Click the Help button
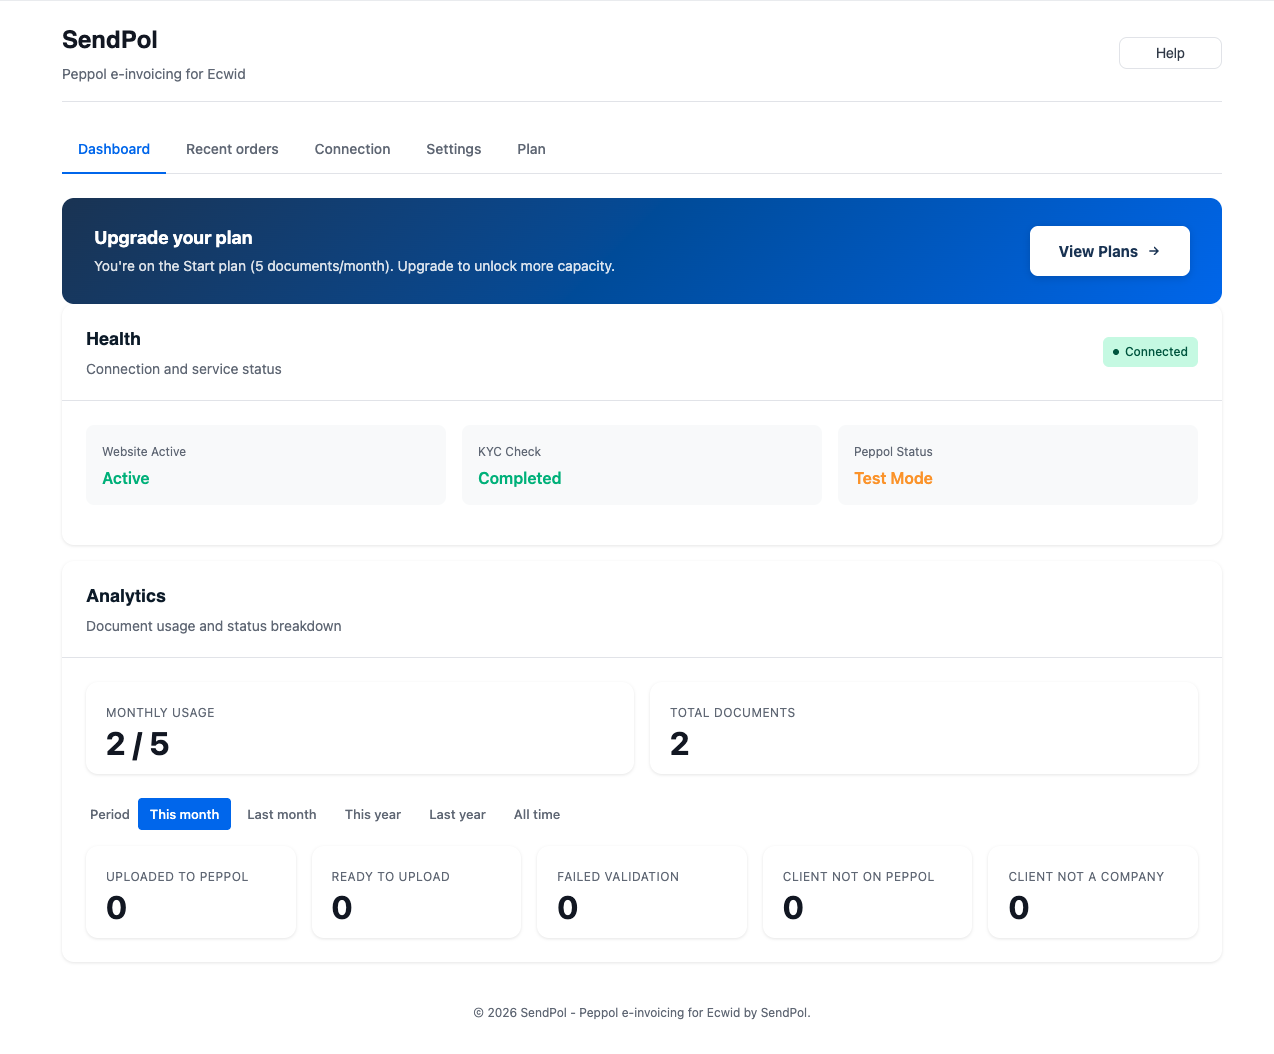1274x1054 pixels. [x=1170, y=53]
